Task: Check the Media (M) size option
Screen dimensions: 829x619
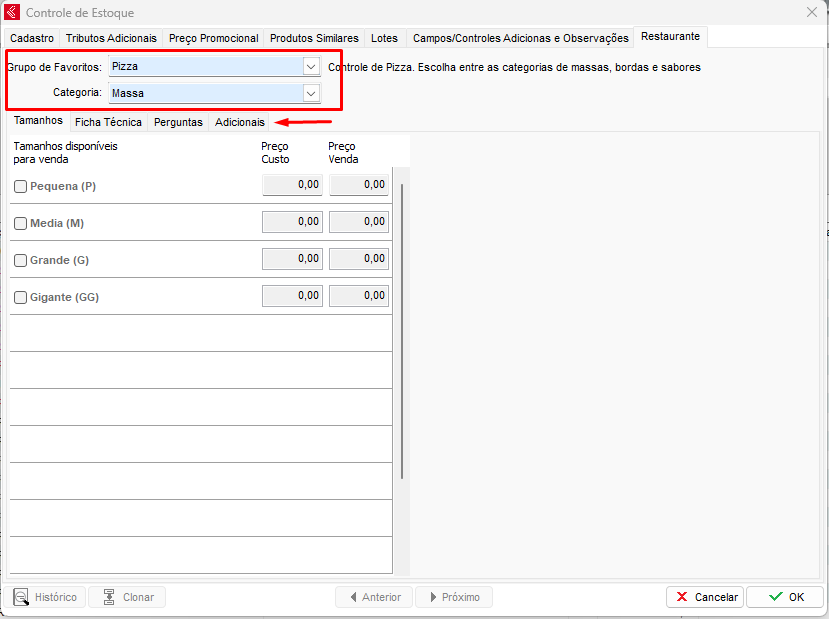Action: [x=20, y=223]
